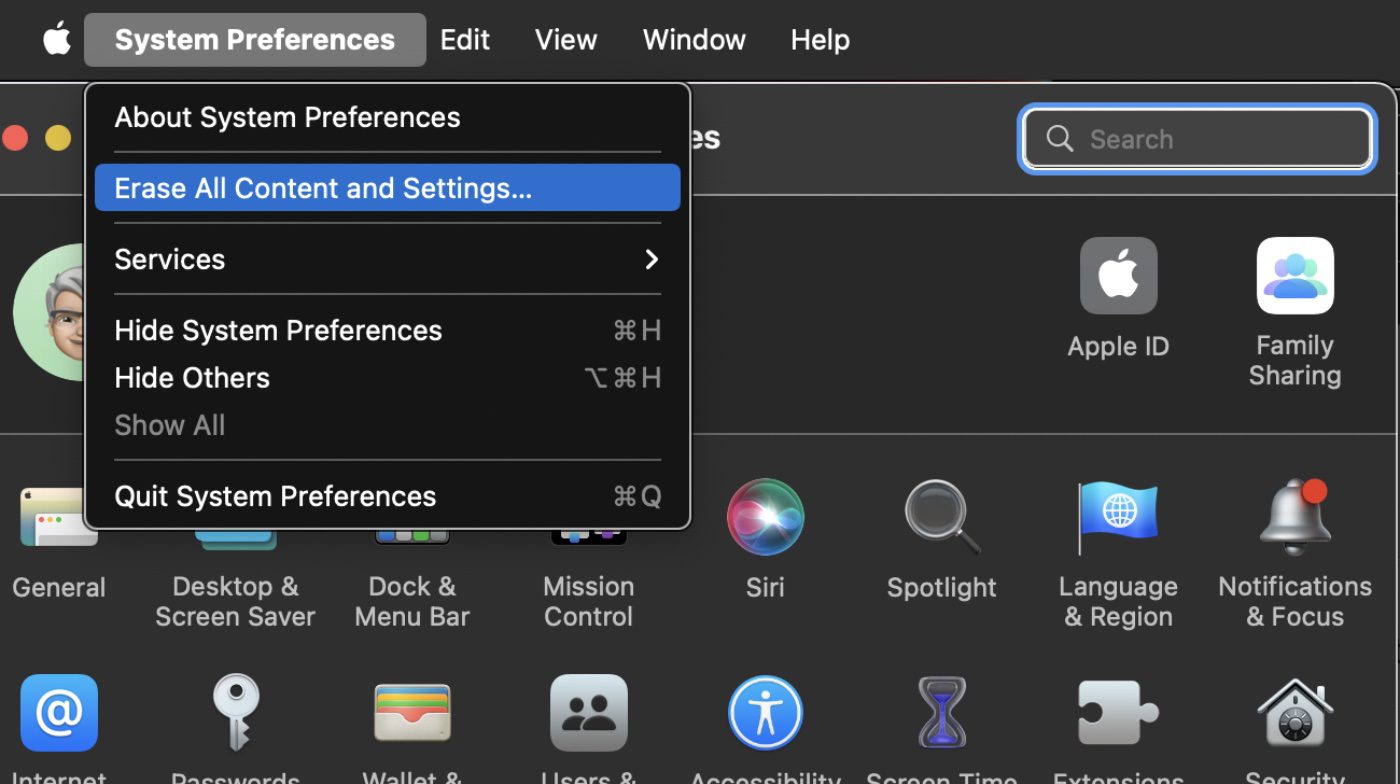
Task: Open Extensions puzzle piece icon
Action: point(1117,713)
